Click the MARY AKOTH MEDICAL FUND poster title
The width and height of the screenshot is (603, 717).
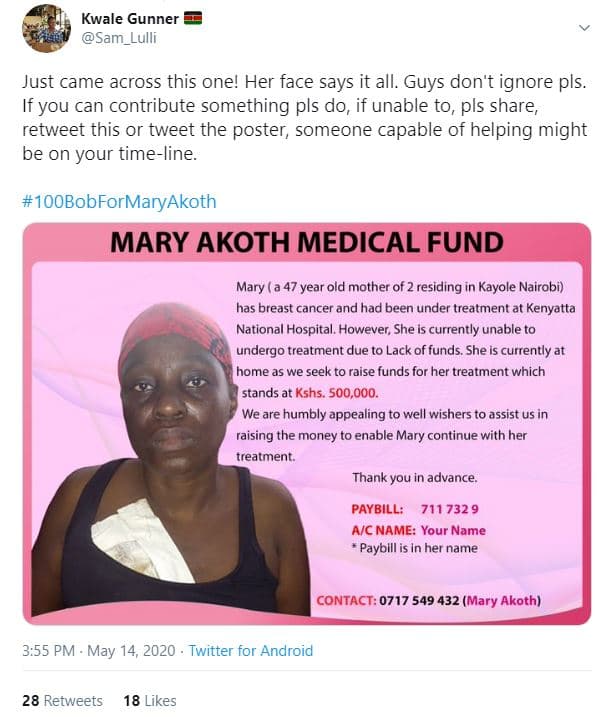coord(307,242)
